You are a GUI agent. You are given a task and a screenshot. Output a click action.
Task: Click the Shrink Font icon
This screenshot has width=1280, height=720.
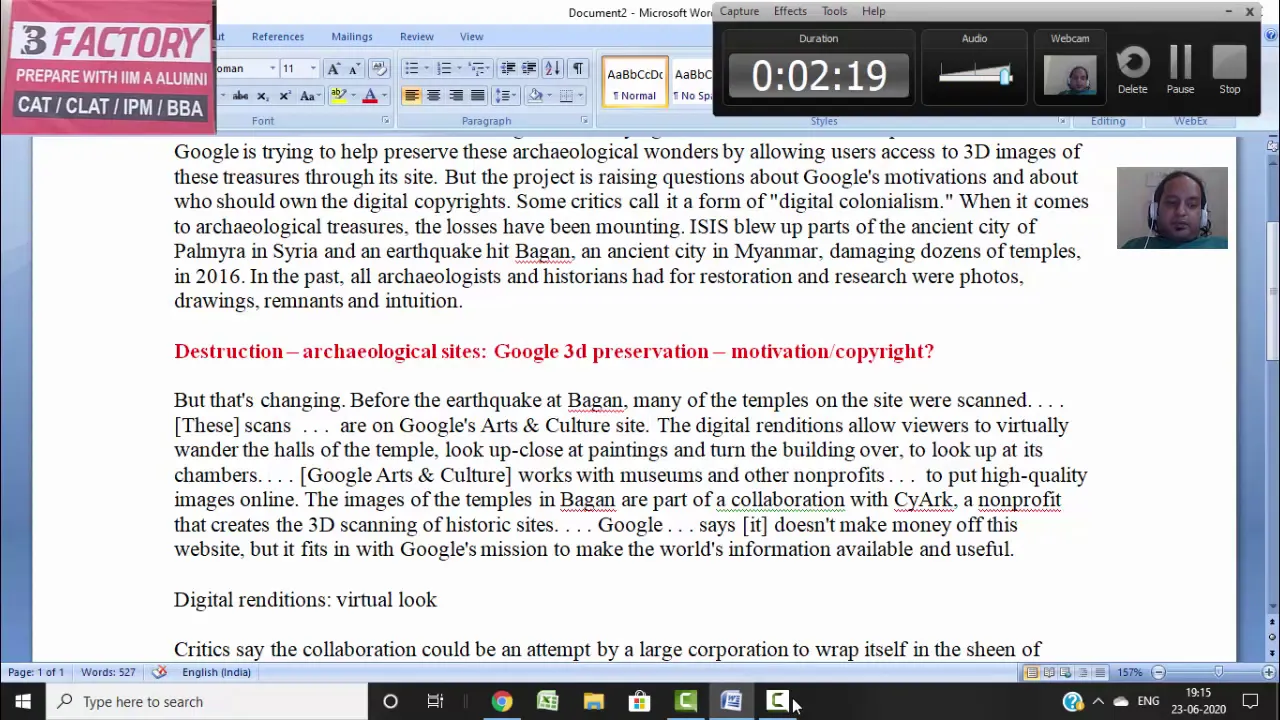tap(355, 68)
